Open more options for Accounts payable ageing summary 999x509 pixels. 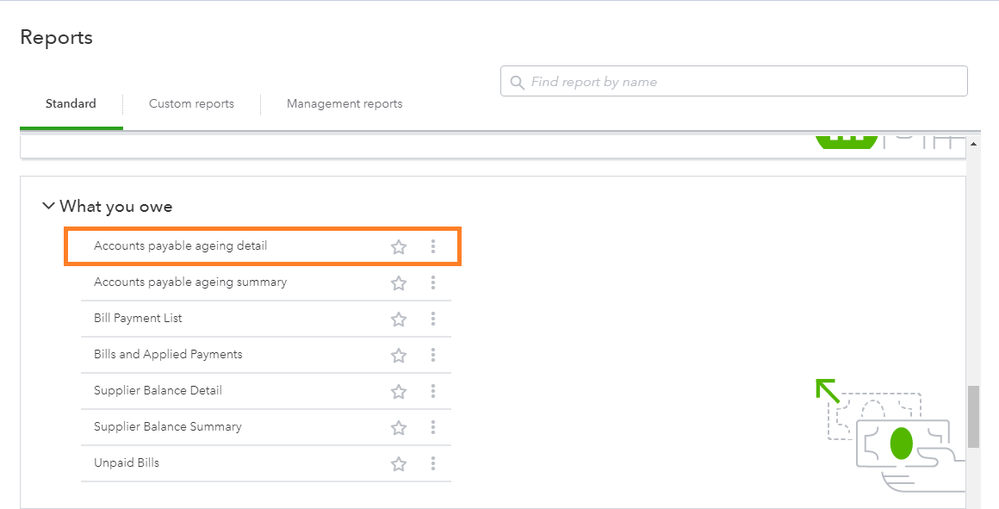(x=433, y=282)
